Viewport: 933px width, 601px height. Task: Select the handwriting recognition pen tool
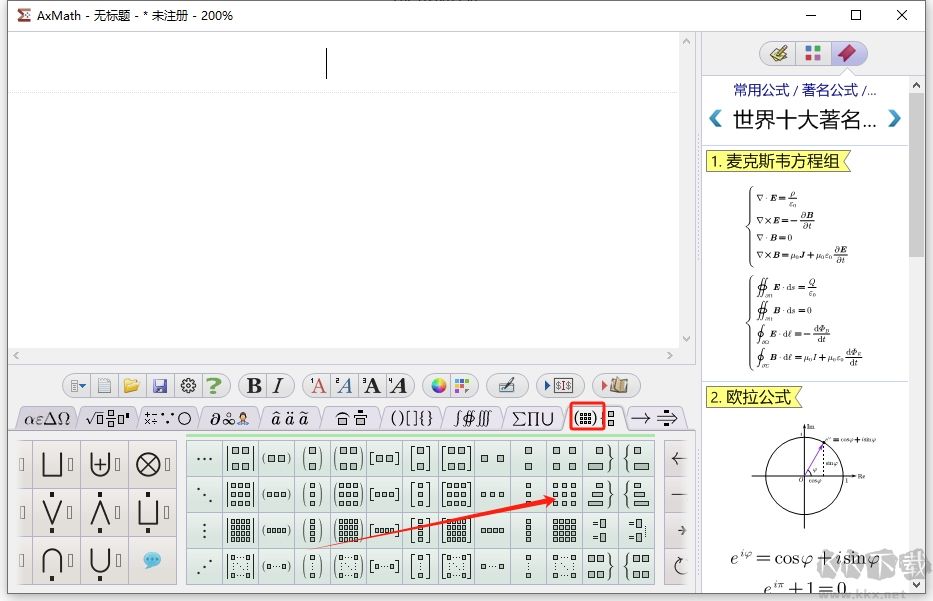507,385
